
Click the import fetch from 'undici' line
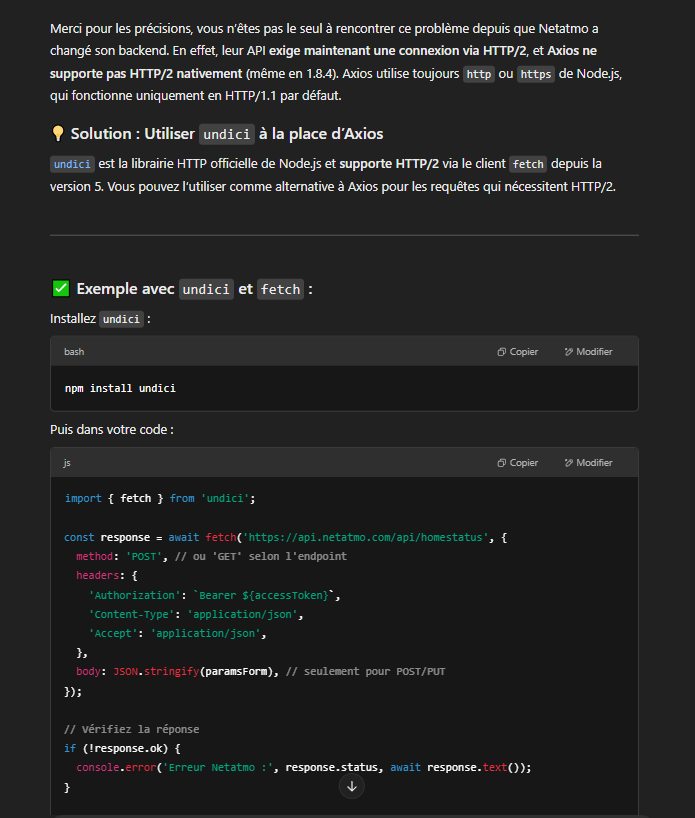pos(160,498)
